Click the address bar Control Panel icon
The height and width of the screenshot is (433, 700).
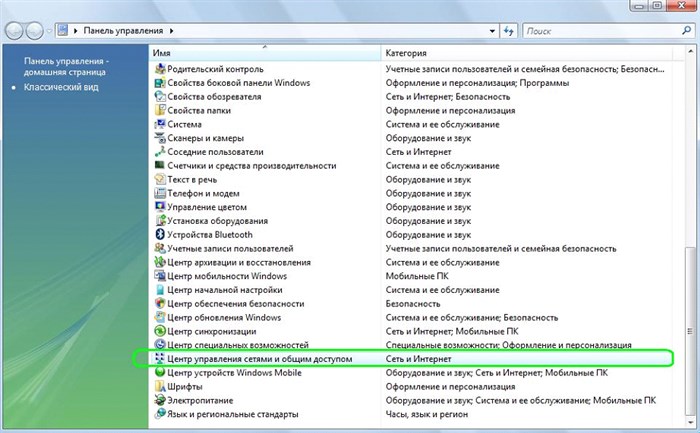click(x=63, y=30)
